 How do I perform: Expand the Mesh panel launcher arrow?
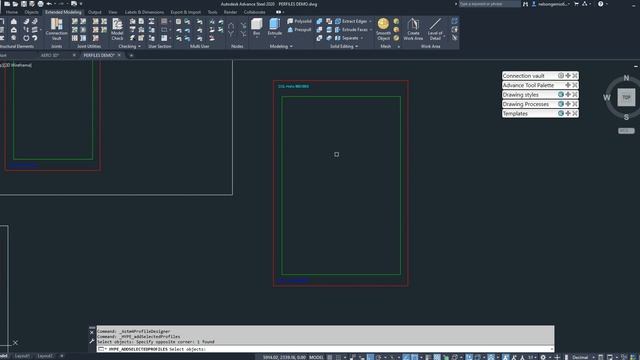point(399,47)
